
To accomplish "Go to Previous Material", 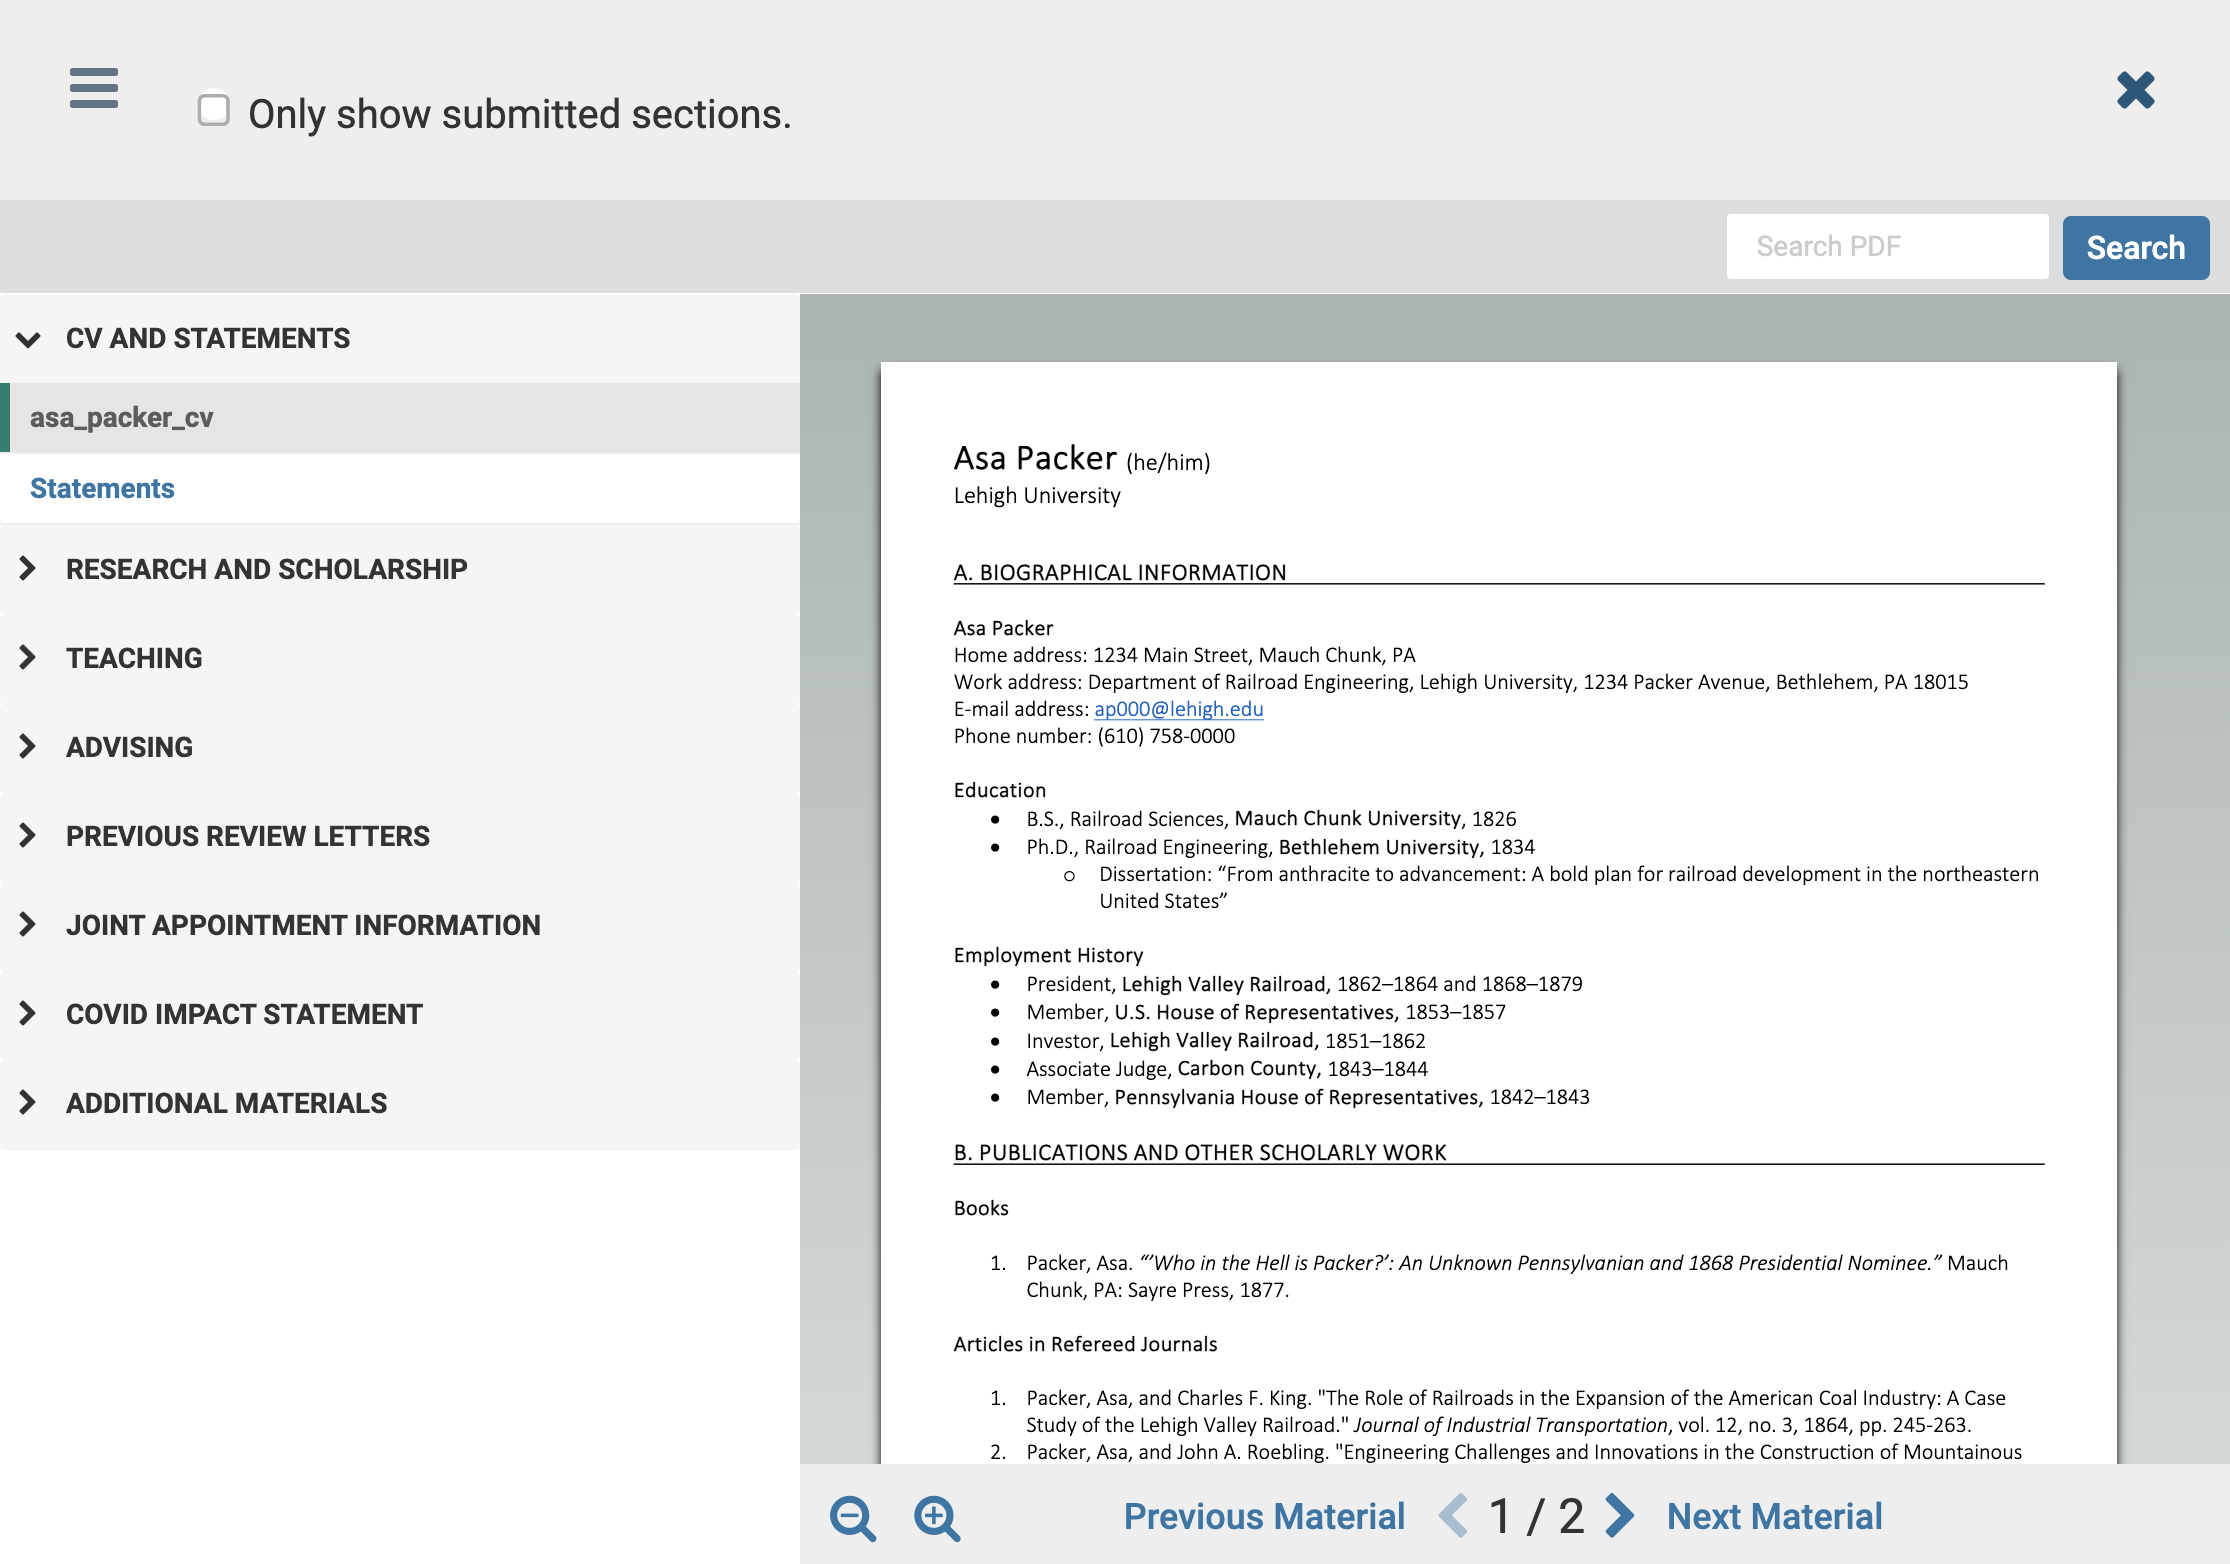I will [x=1264, y=1516].
